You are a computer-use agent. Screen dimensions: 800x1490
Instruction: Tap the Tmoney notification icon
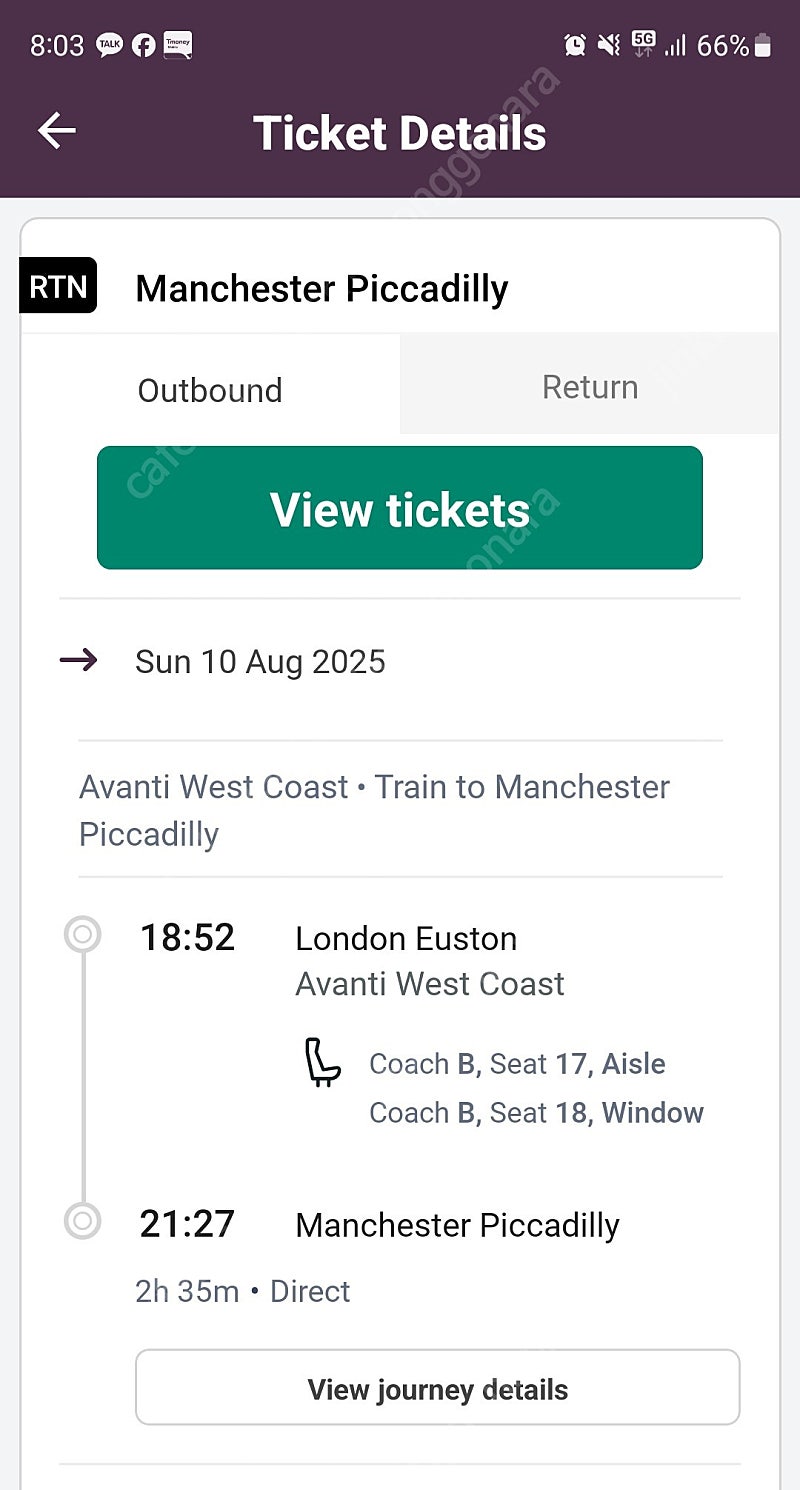point(177,45)
